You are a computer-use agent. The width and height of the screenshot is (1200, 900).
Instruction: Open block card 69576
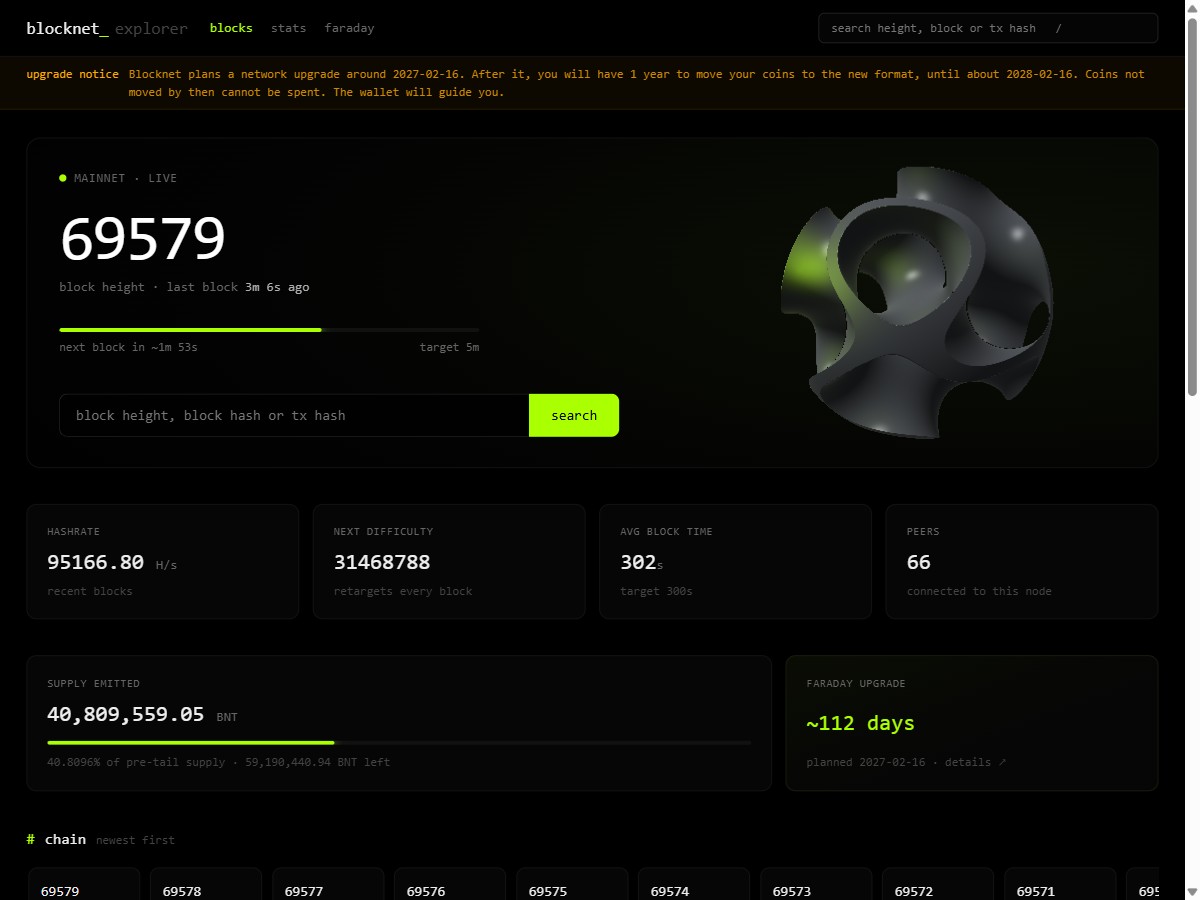click(450, 884)
